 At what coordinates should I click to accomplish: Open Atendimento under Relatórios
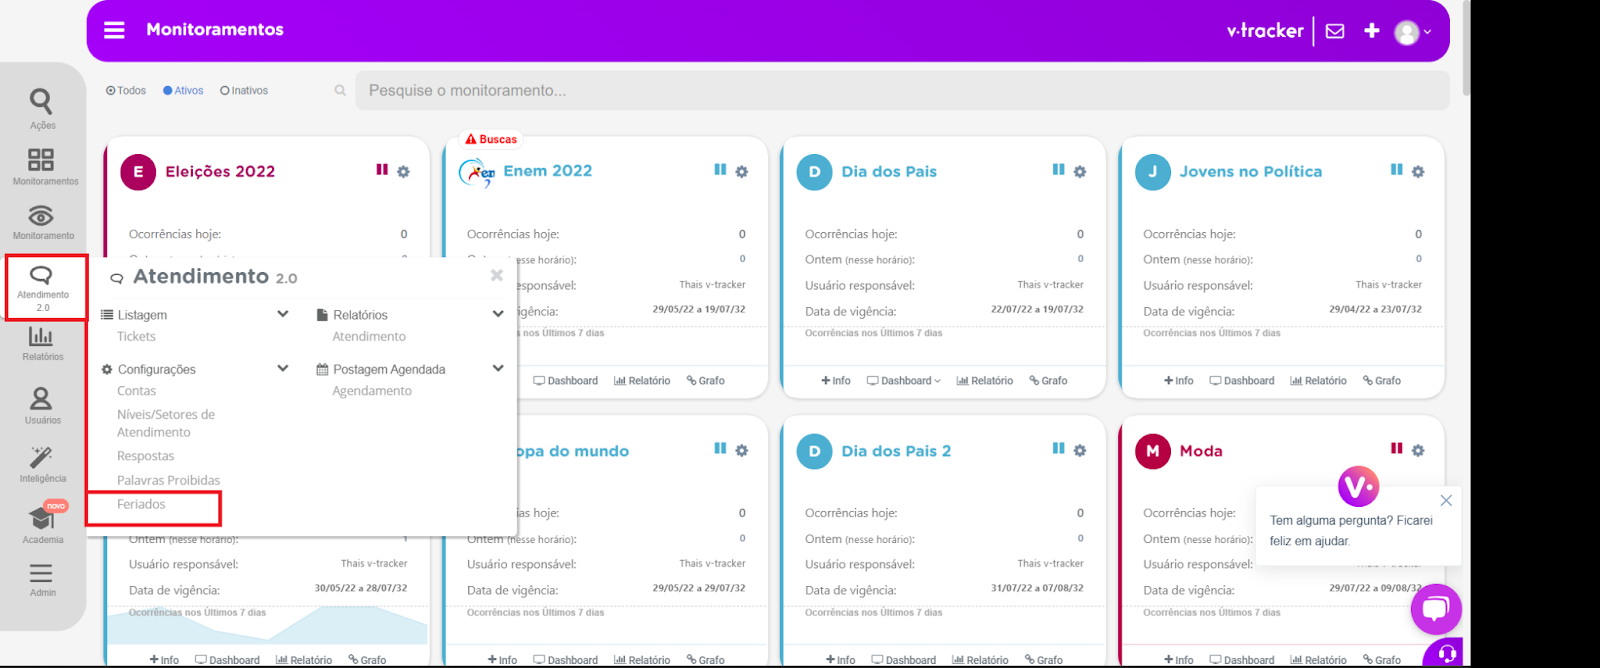369,337
